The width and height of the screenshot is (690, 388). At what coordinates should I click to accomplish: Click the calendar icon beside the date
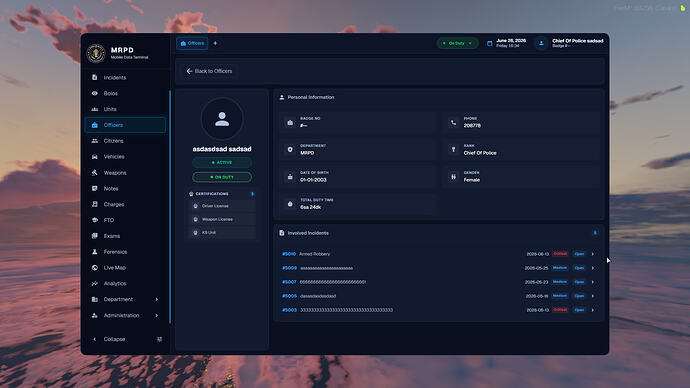[489, 43]
